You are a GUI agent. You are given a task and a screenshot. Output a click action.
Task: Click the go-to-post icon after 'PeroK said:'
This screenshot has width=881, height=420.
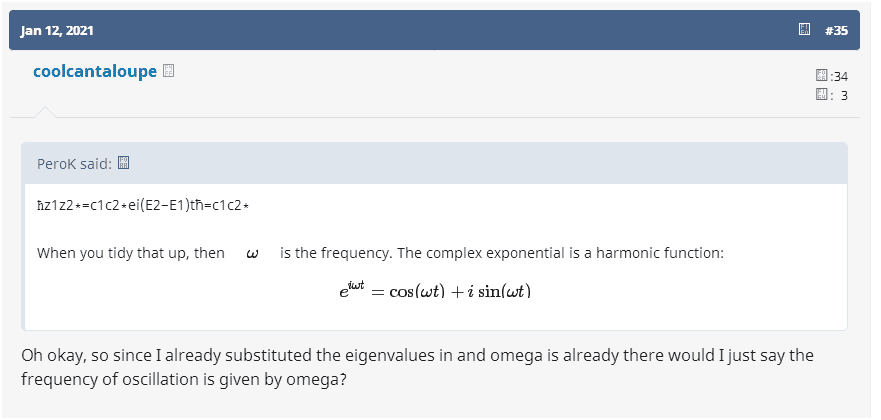124,163
